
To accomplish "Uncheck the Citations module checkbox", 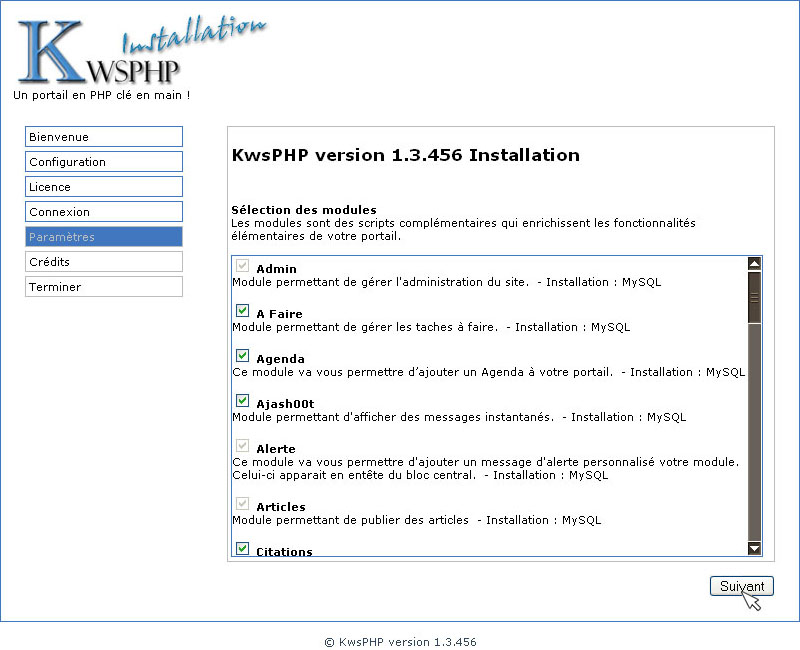I will (242, 548).
